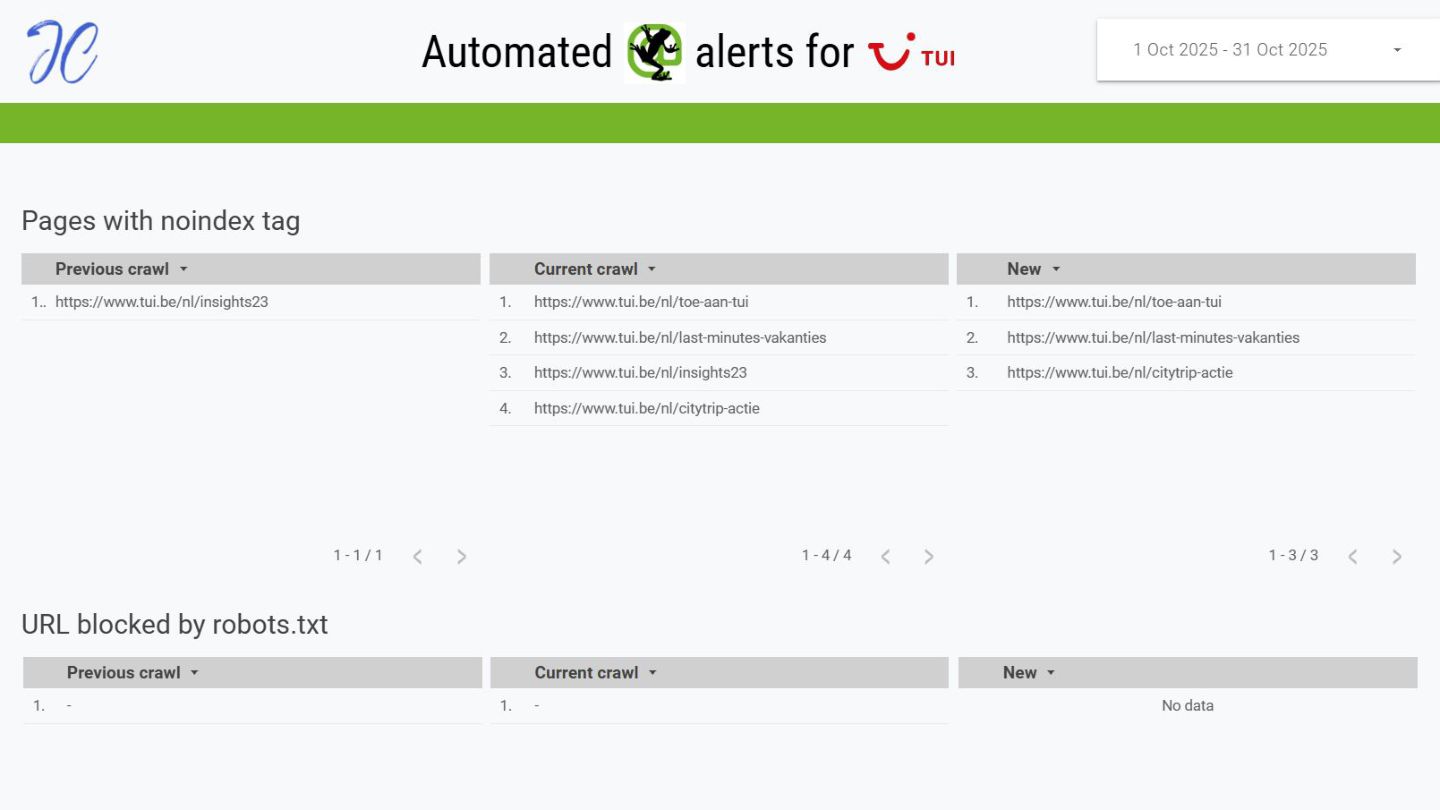The image size is (1440, 810).
Task: Select last-minutes-vakanties URL in New table
Action: (1153, 338)
